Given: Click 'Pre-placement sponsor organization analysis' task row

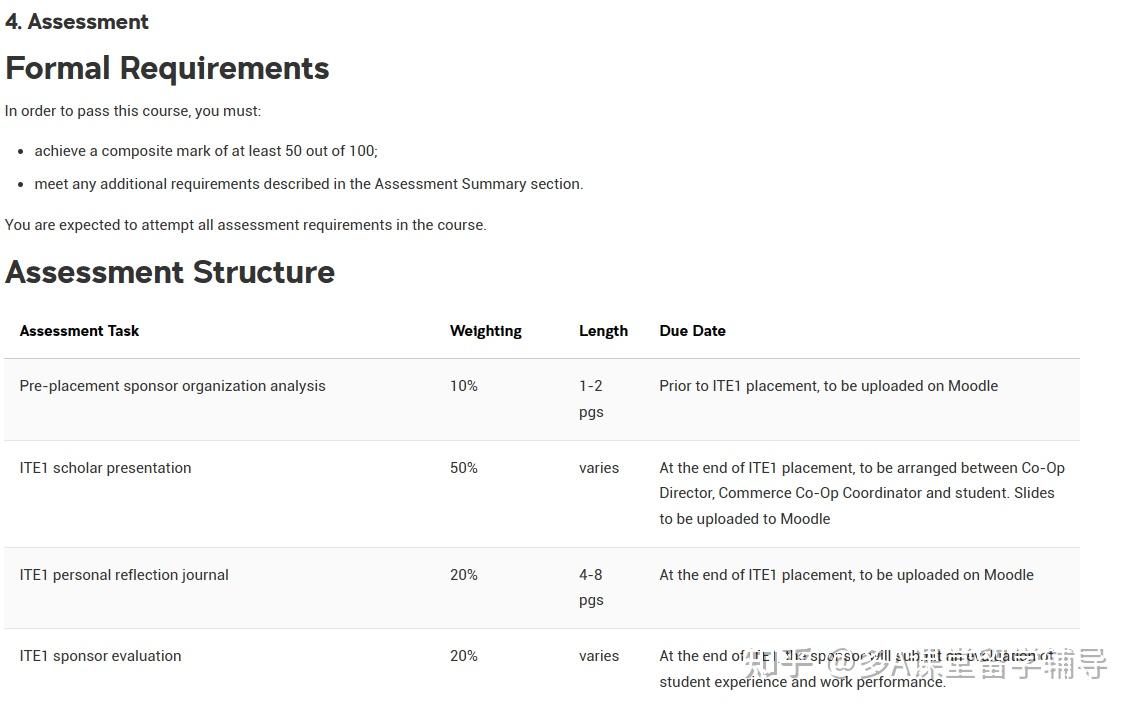Looking at the screenshot, I should point(542,399).
